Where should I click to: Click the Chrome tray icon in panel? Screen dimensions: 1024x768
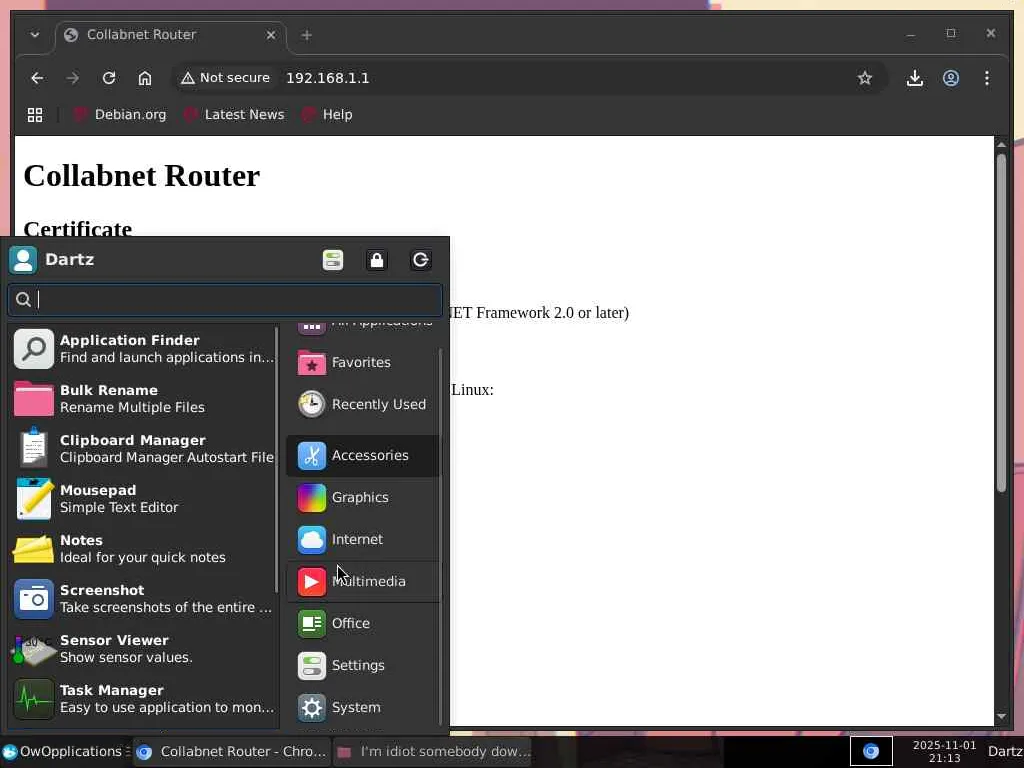(871, 752)
